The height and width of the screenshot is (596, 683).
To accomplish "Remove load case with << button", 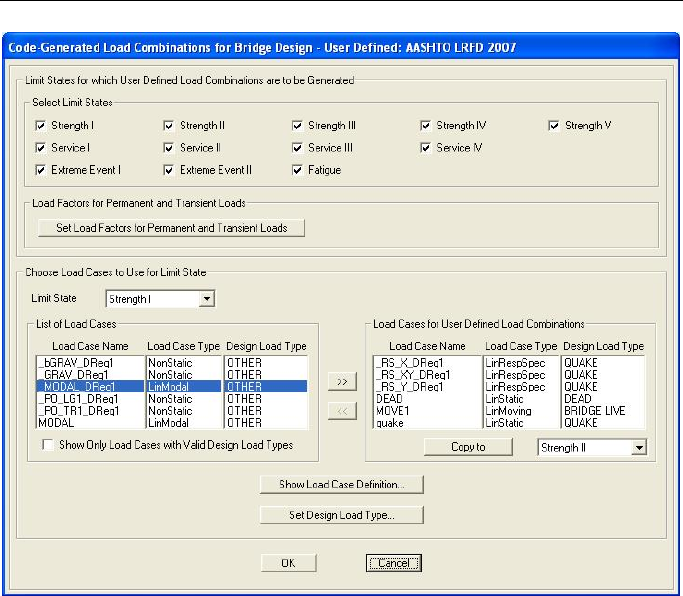I will pyautogui.click(x=342, y=411).
